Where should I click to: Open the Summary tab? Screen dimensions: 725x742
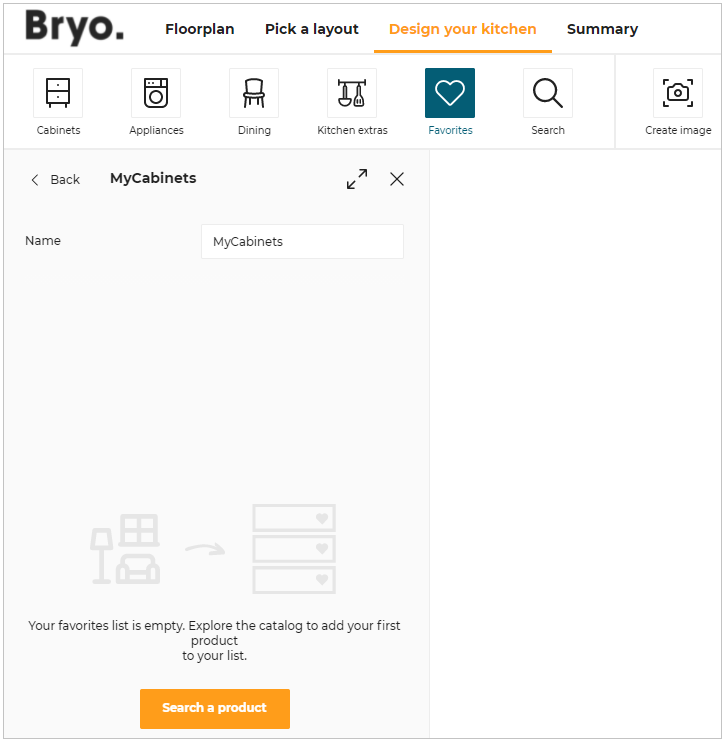coord(602,29)
